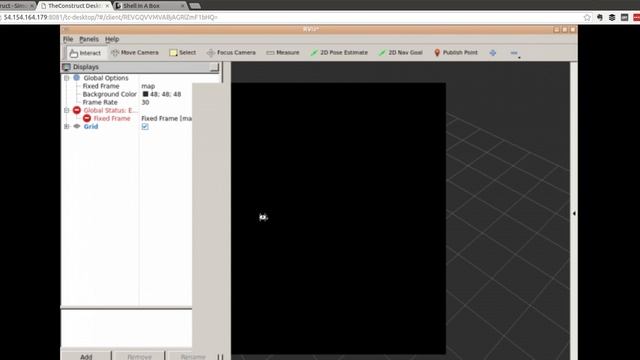Image resolution: width=640 pixels, height=360 pixels.
Task: Open the Help menu
Action: tap(112, 39)
